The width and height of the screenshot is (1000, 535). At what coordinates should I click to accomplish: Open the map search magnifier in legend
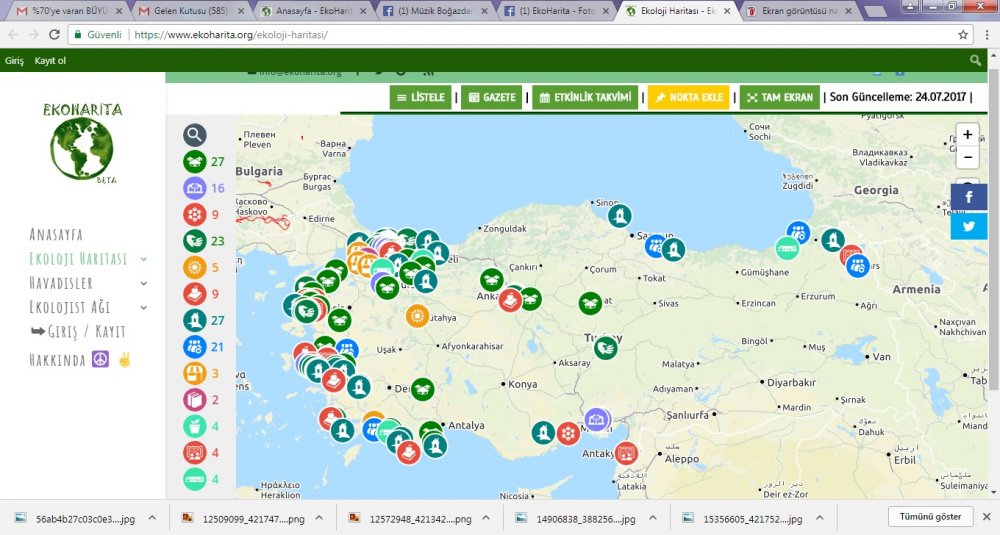[x=195, y=135]
